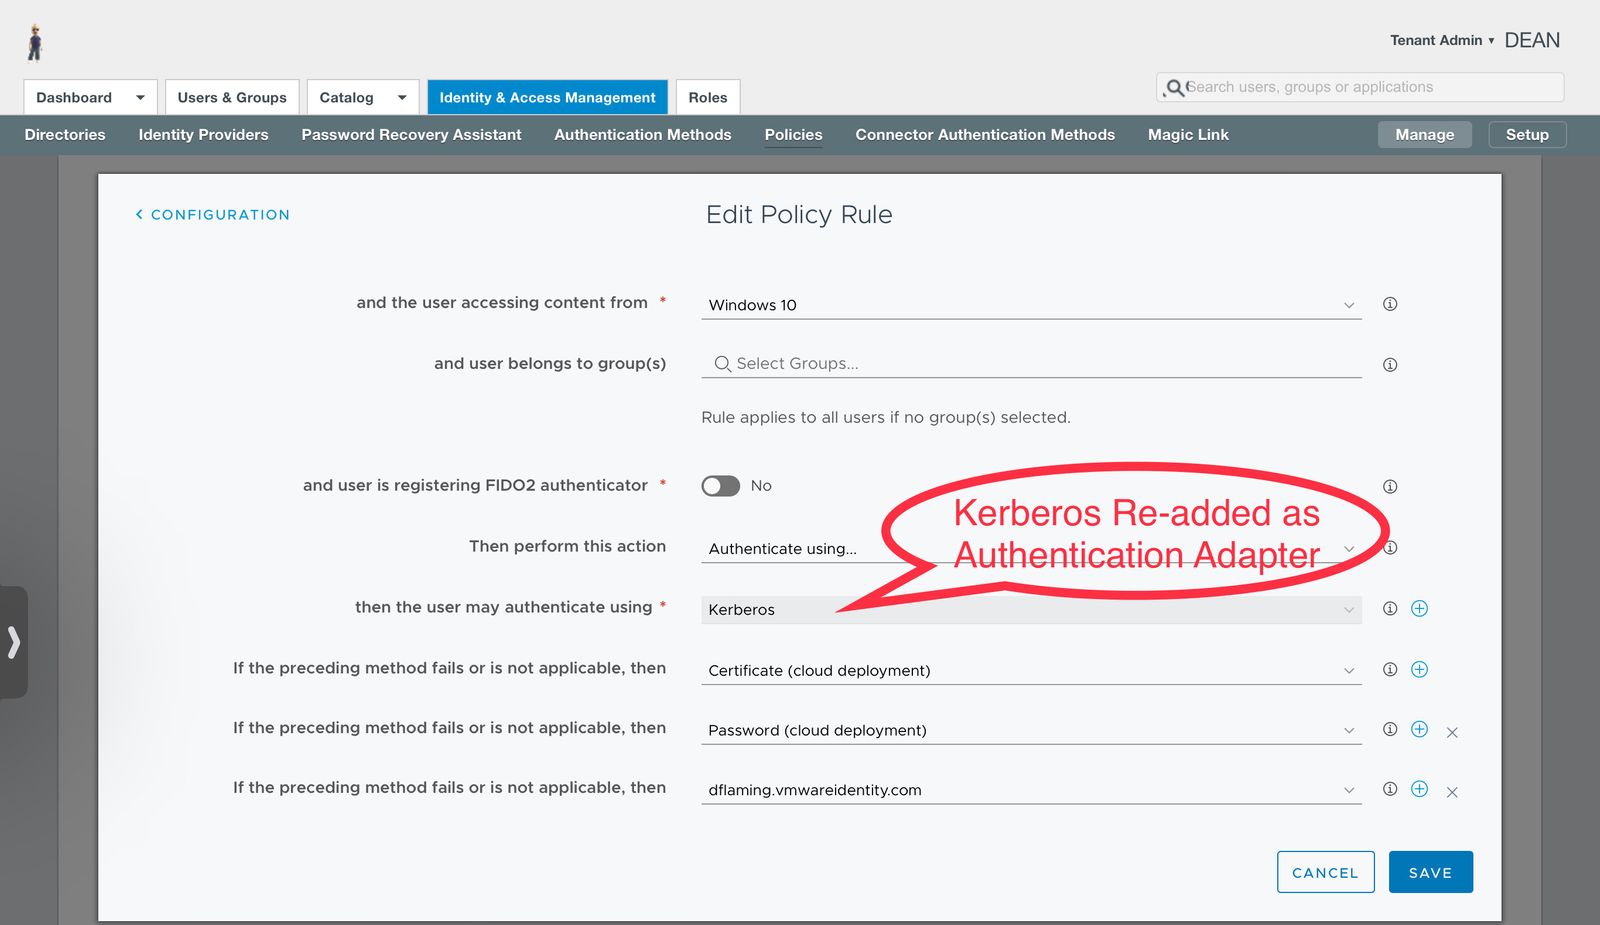The width and height of the screenshot is (1600, 925).
Task: Delete the dflaming.vmwareidentity.com fallback row
Action: click(1452, 792)
